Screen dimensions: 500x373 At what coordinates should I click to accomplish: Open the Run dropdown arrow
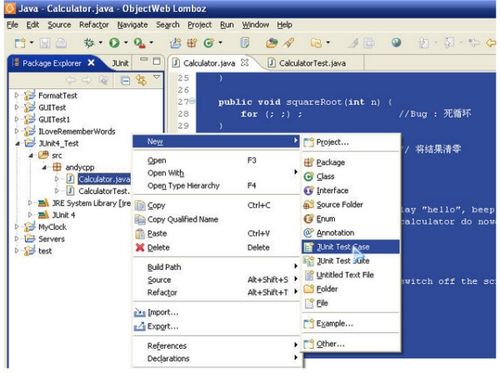coord(126,43)
